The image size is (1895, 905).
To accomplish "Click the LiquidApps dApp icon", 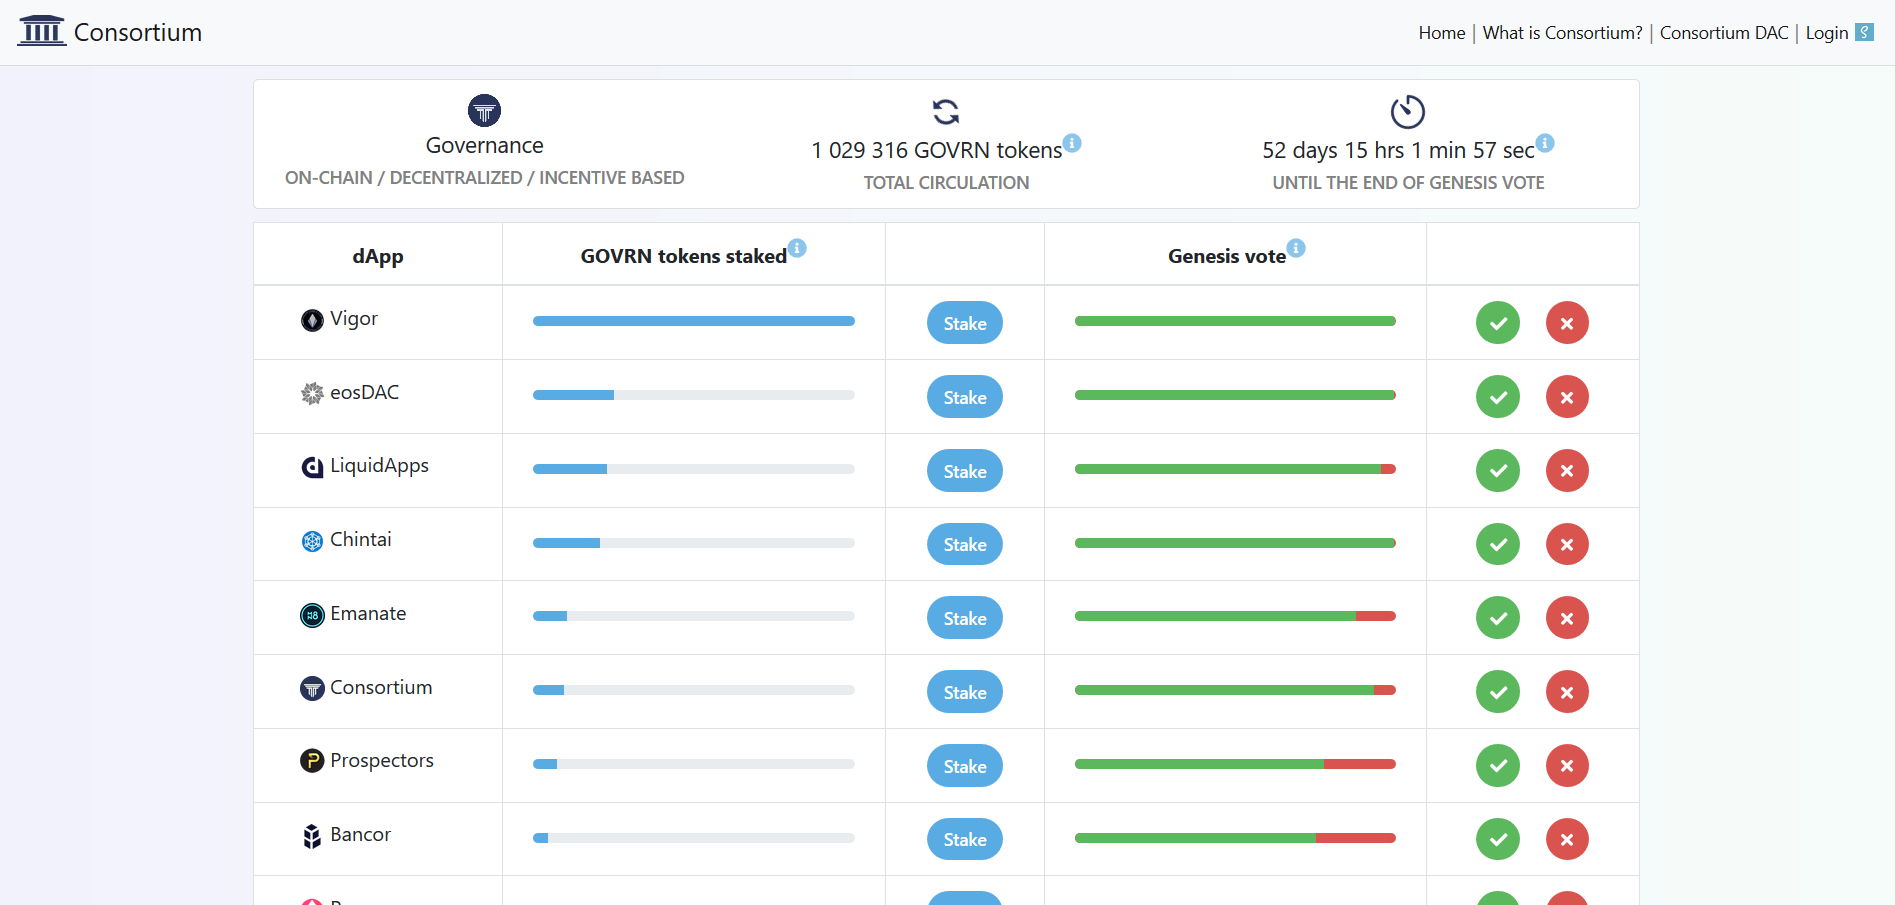I will click(x=312, y=467).
